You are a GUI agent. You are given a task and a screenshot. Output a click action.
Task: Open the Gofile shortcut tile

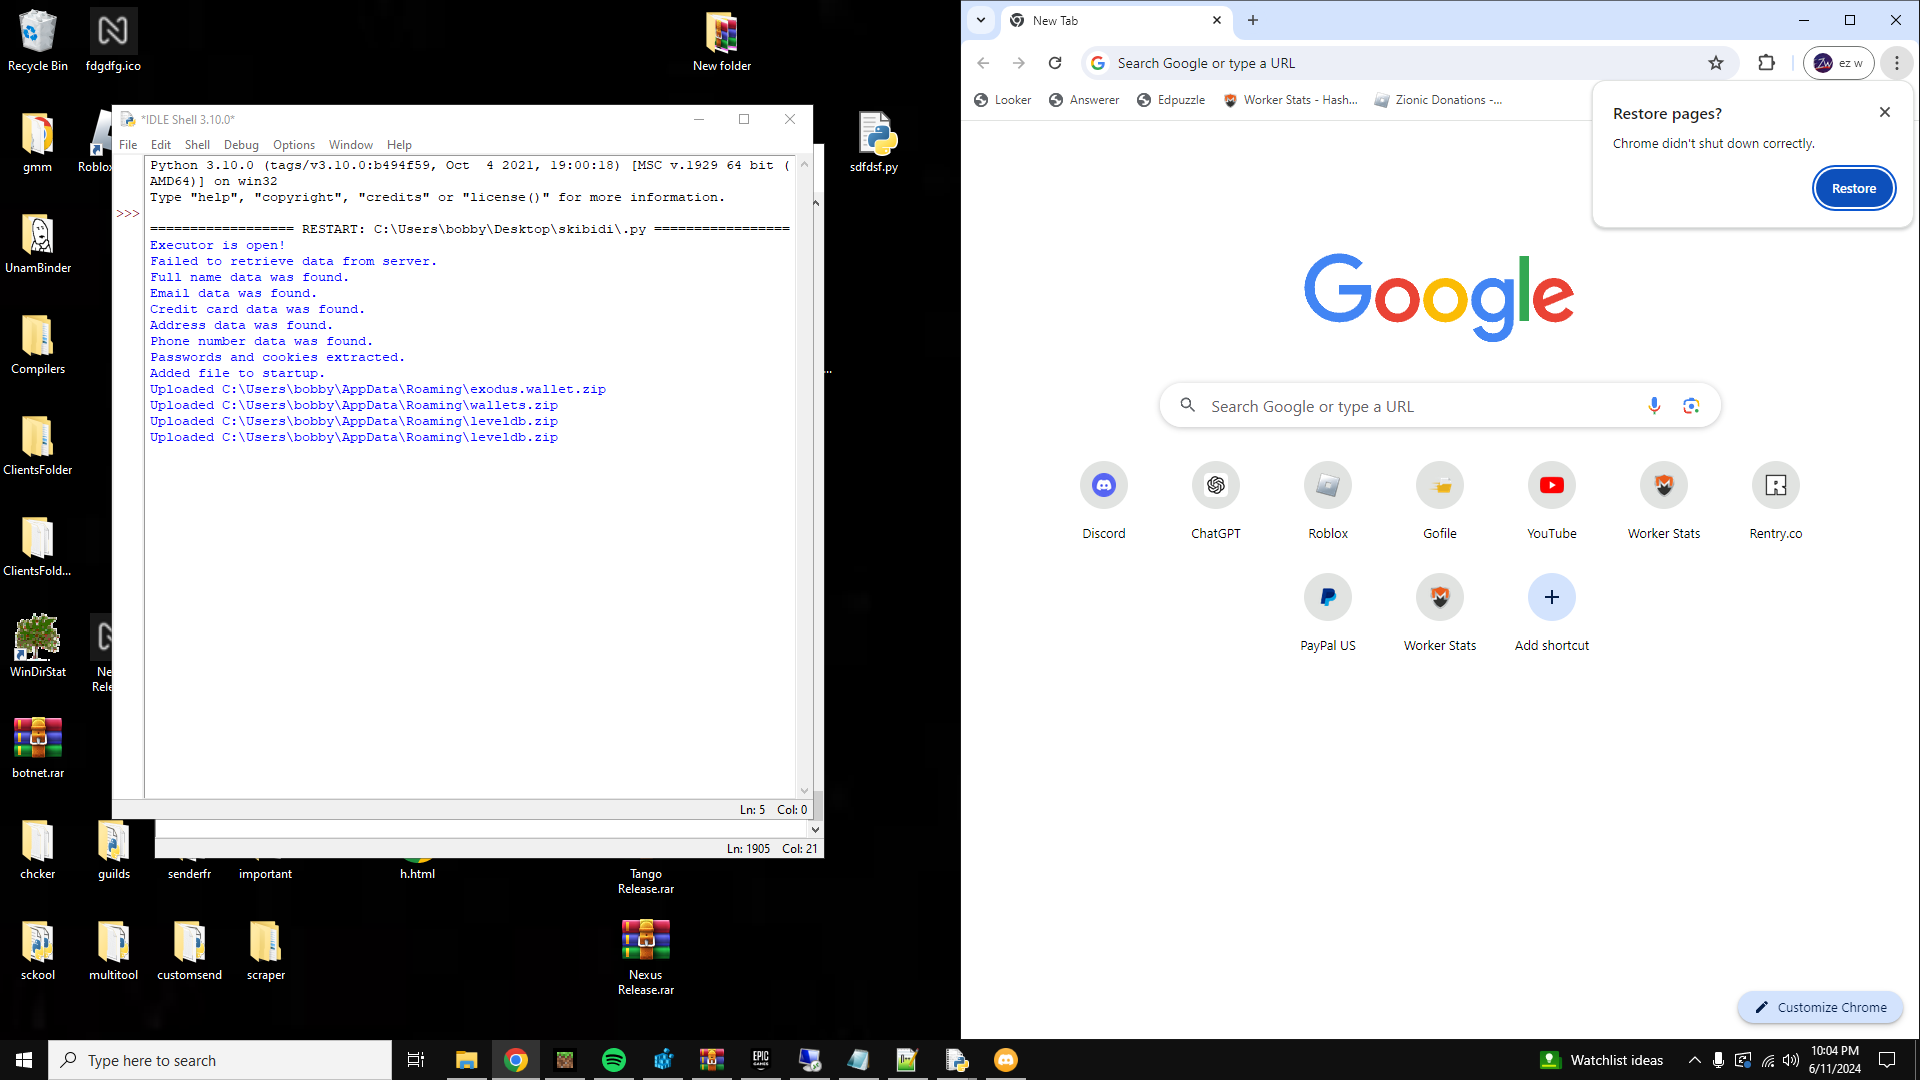[x=1439, y=486]
